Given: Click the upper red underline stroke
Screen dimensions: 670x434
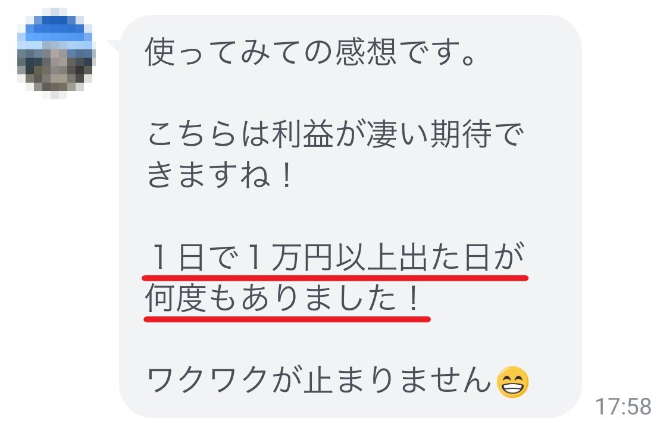Looking at the screenshot, I should click(x=335, y=278).
